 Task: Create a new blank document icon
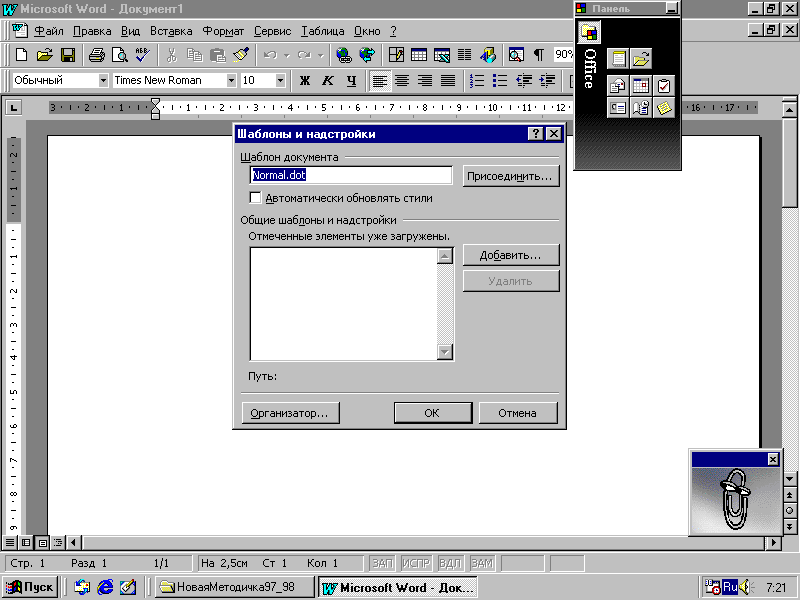click(21, 55)
